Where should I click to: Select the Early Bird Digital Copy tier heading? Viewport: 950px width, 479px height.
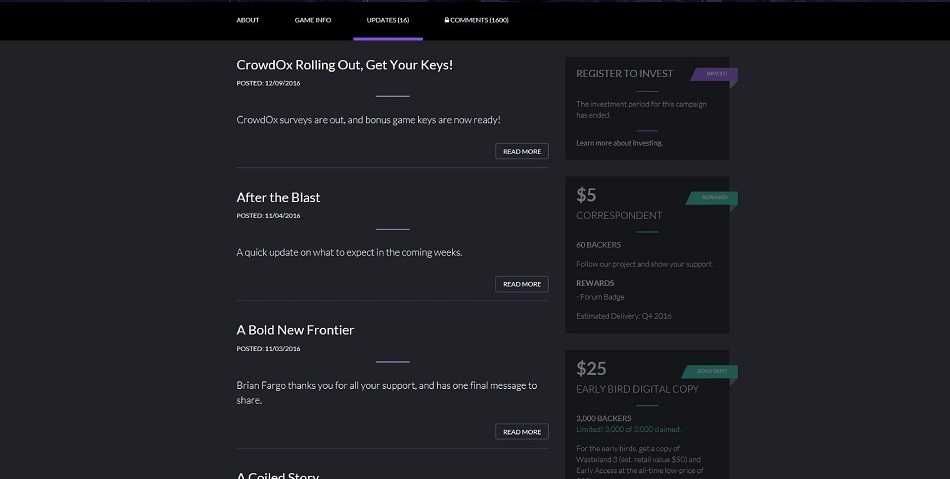(x=637, y=389)
